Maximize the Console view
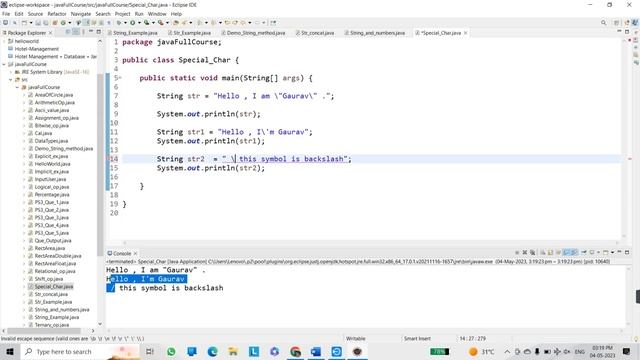 tap(627, 253)
